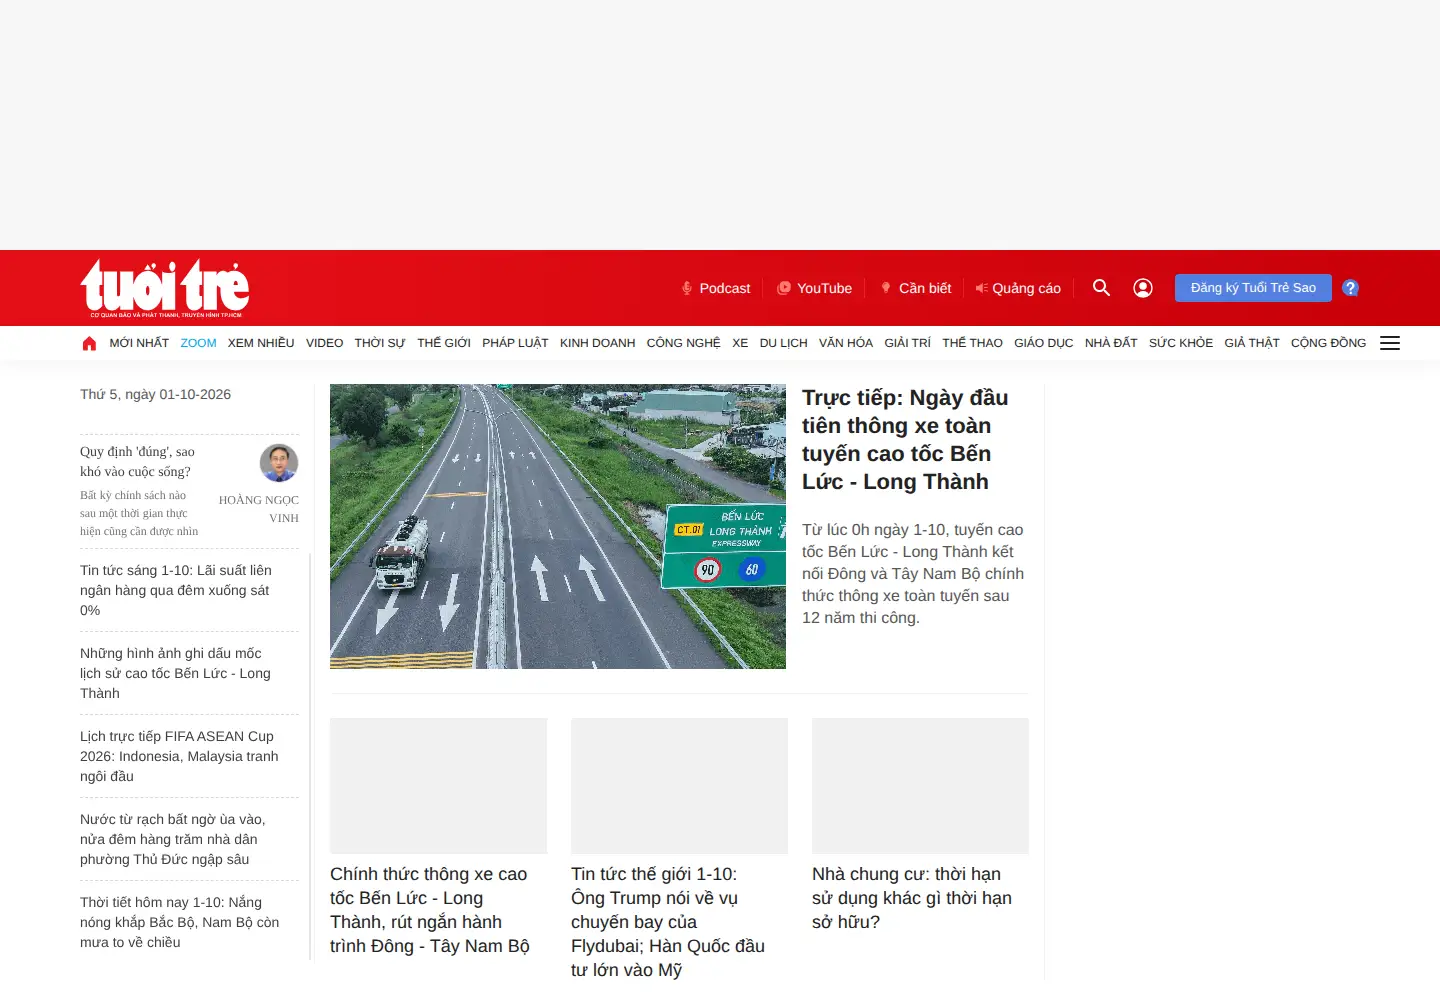This screenshot has height=1000, width=1440.
Task: Open the YouTube link in the header
Action: tap(815, 288)
